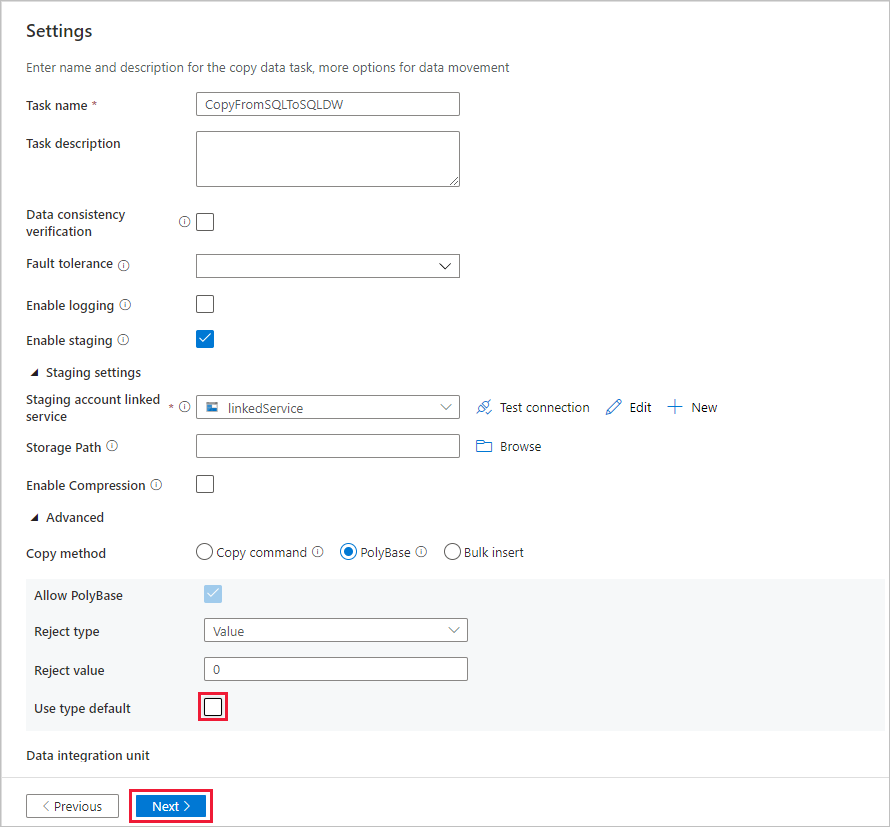
Task: Click the info icon beside PolyBase option
Action: tap(421, 551)
